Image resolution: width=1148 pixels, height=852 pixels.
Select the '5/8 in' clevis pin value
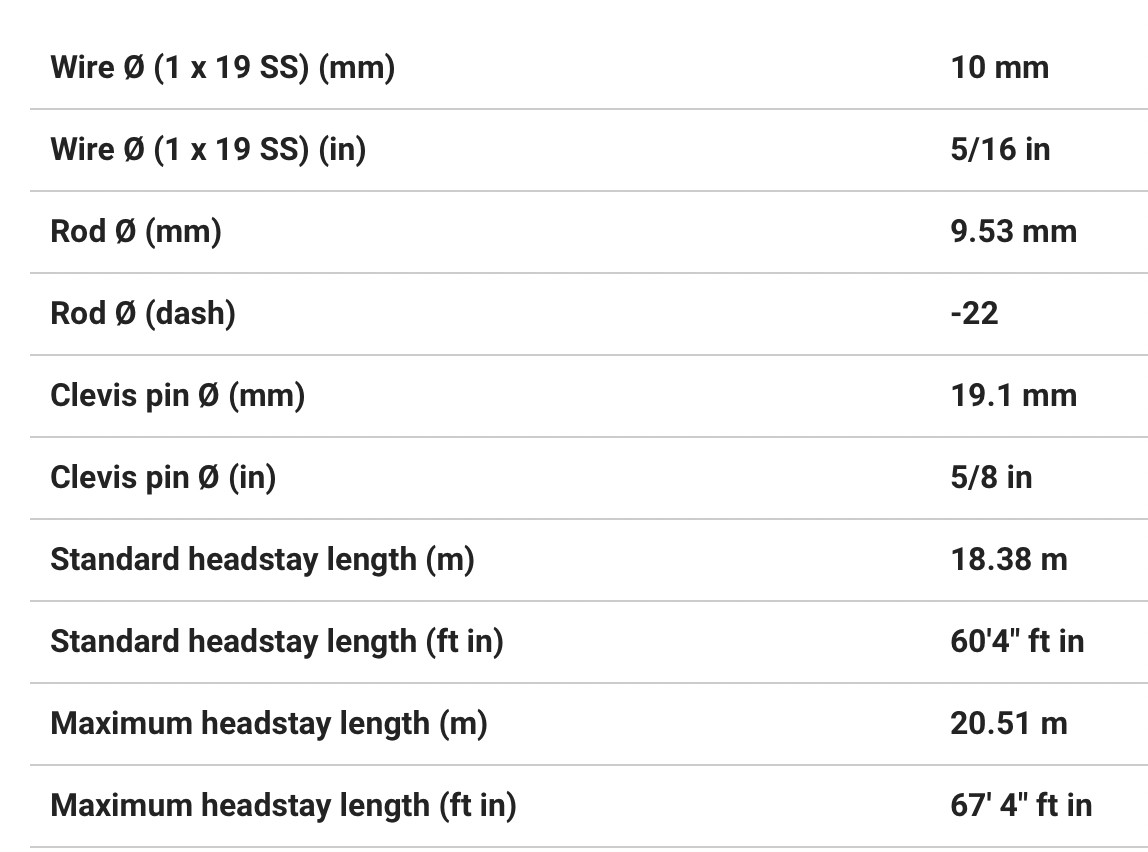pyautogui.click(x=991, y=478)
